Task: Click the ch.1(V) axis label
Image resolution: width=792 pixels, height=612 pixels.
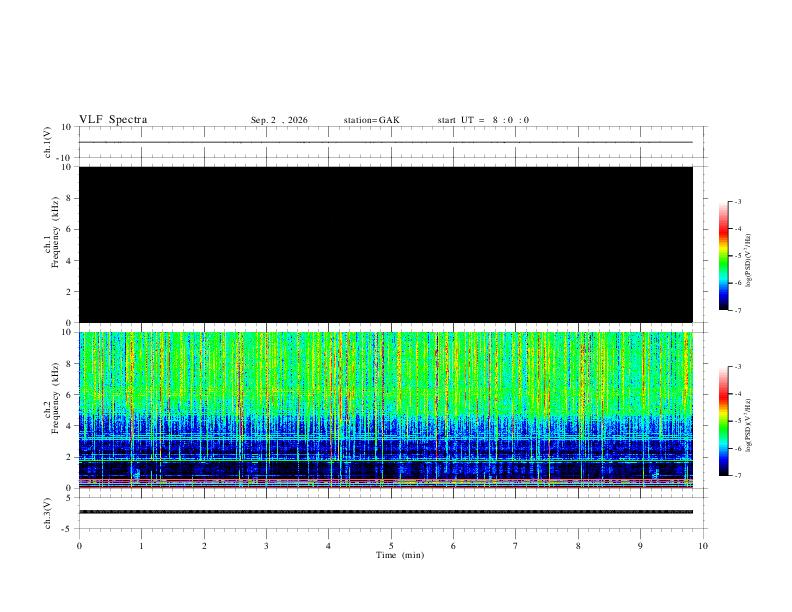Action: [x=48, y=142]
